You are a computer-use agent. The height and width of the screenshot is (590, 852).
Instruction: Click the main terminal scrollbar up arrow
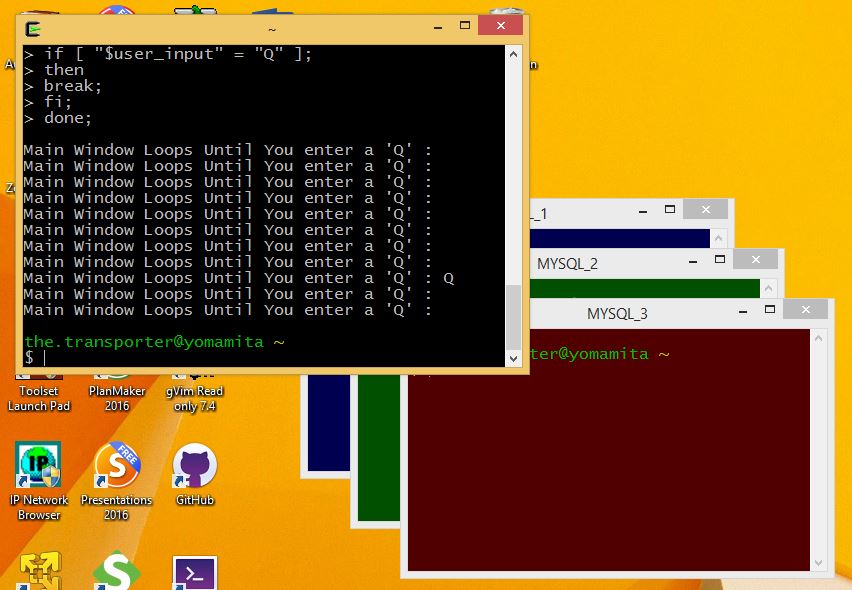pyautogui.click(x=513, y=54)
